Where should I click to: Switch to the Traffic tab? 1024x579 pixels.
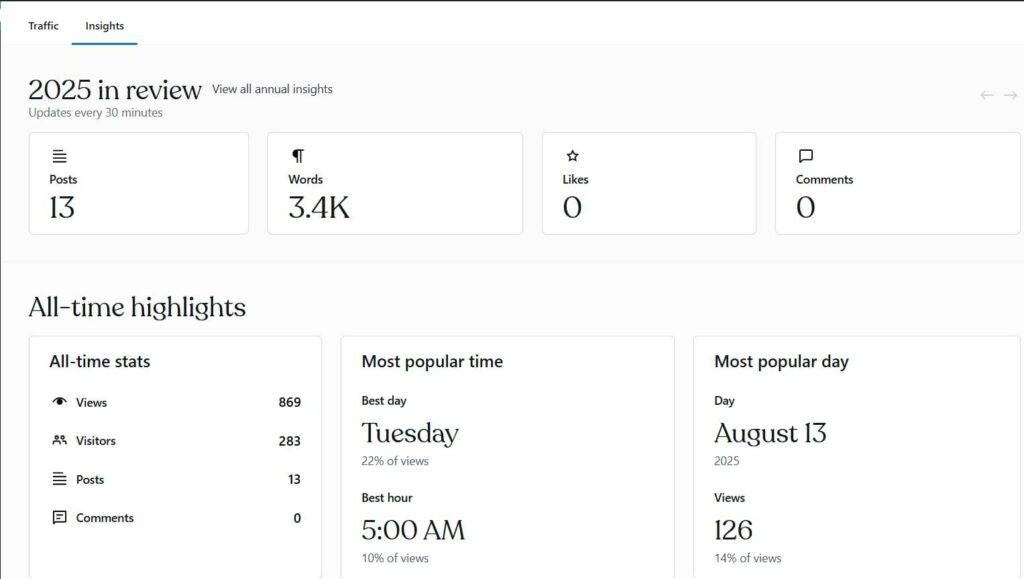click(x=43, y=26)
